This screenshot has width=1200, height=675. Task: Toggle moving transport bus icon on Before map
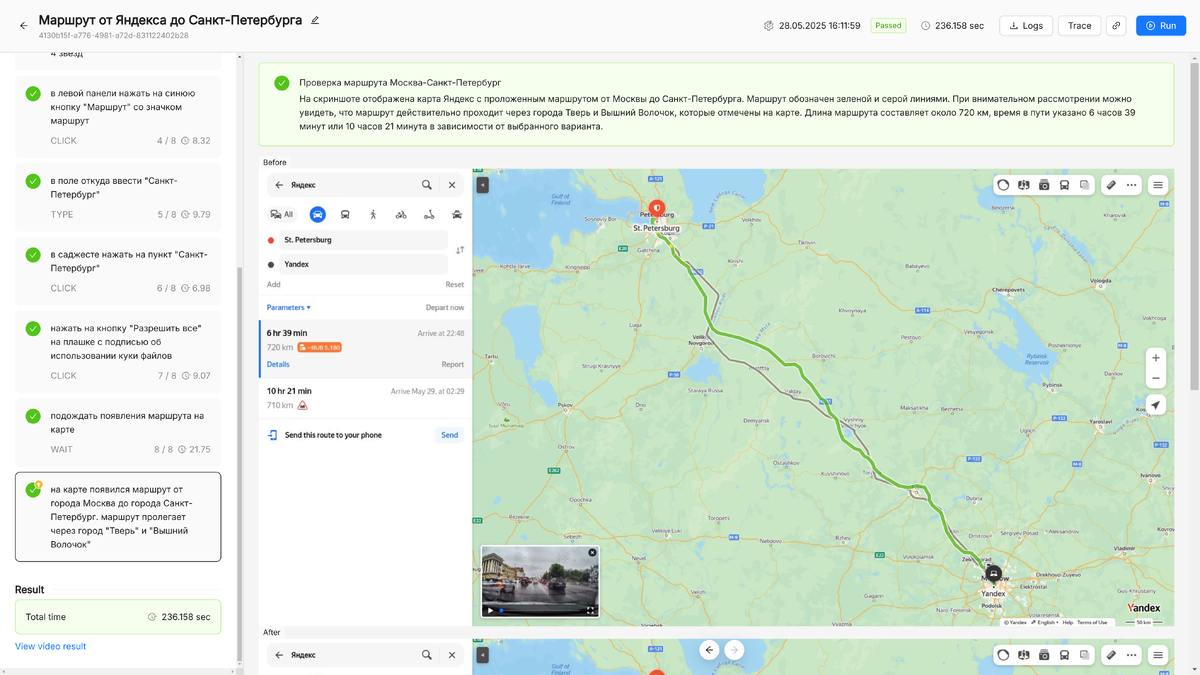click(1064, 185)
